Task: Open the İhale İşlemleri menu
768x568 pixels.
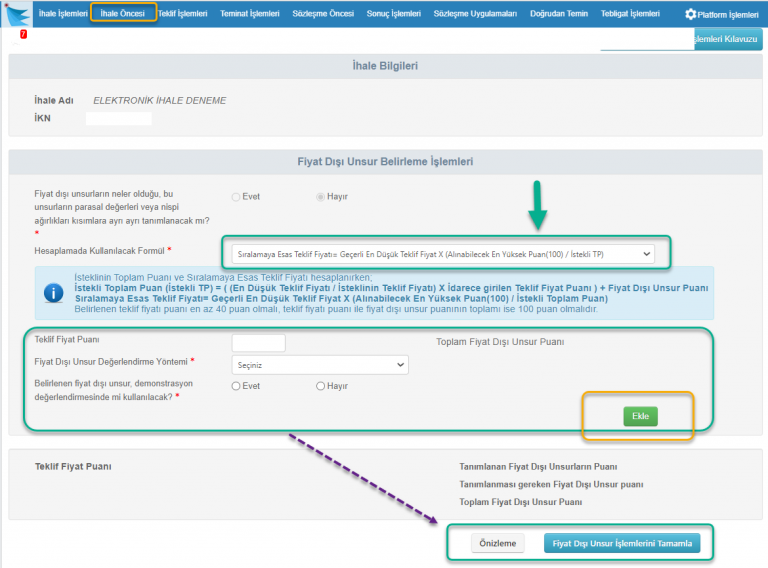Action: (x=60, y=14)
